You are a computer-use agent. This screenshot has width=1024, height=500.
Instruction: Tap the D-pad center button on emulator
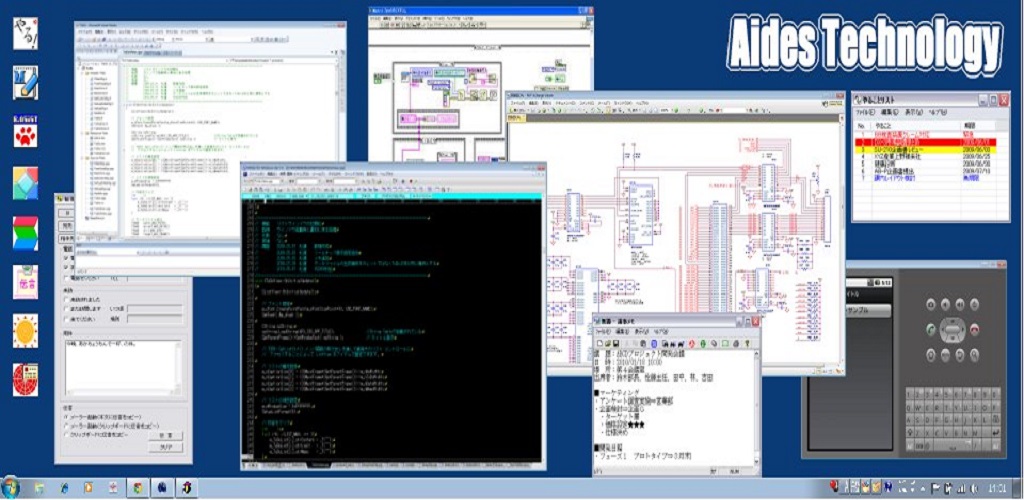click(952, 328)
